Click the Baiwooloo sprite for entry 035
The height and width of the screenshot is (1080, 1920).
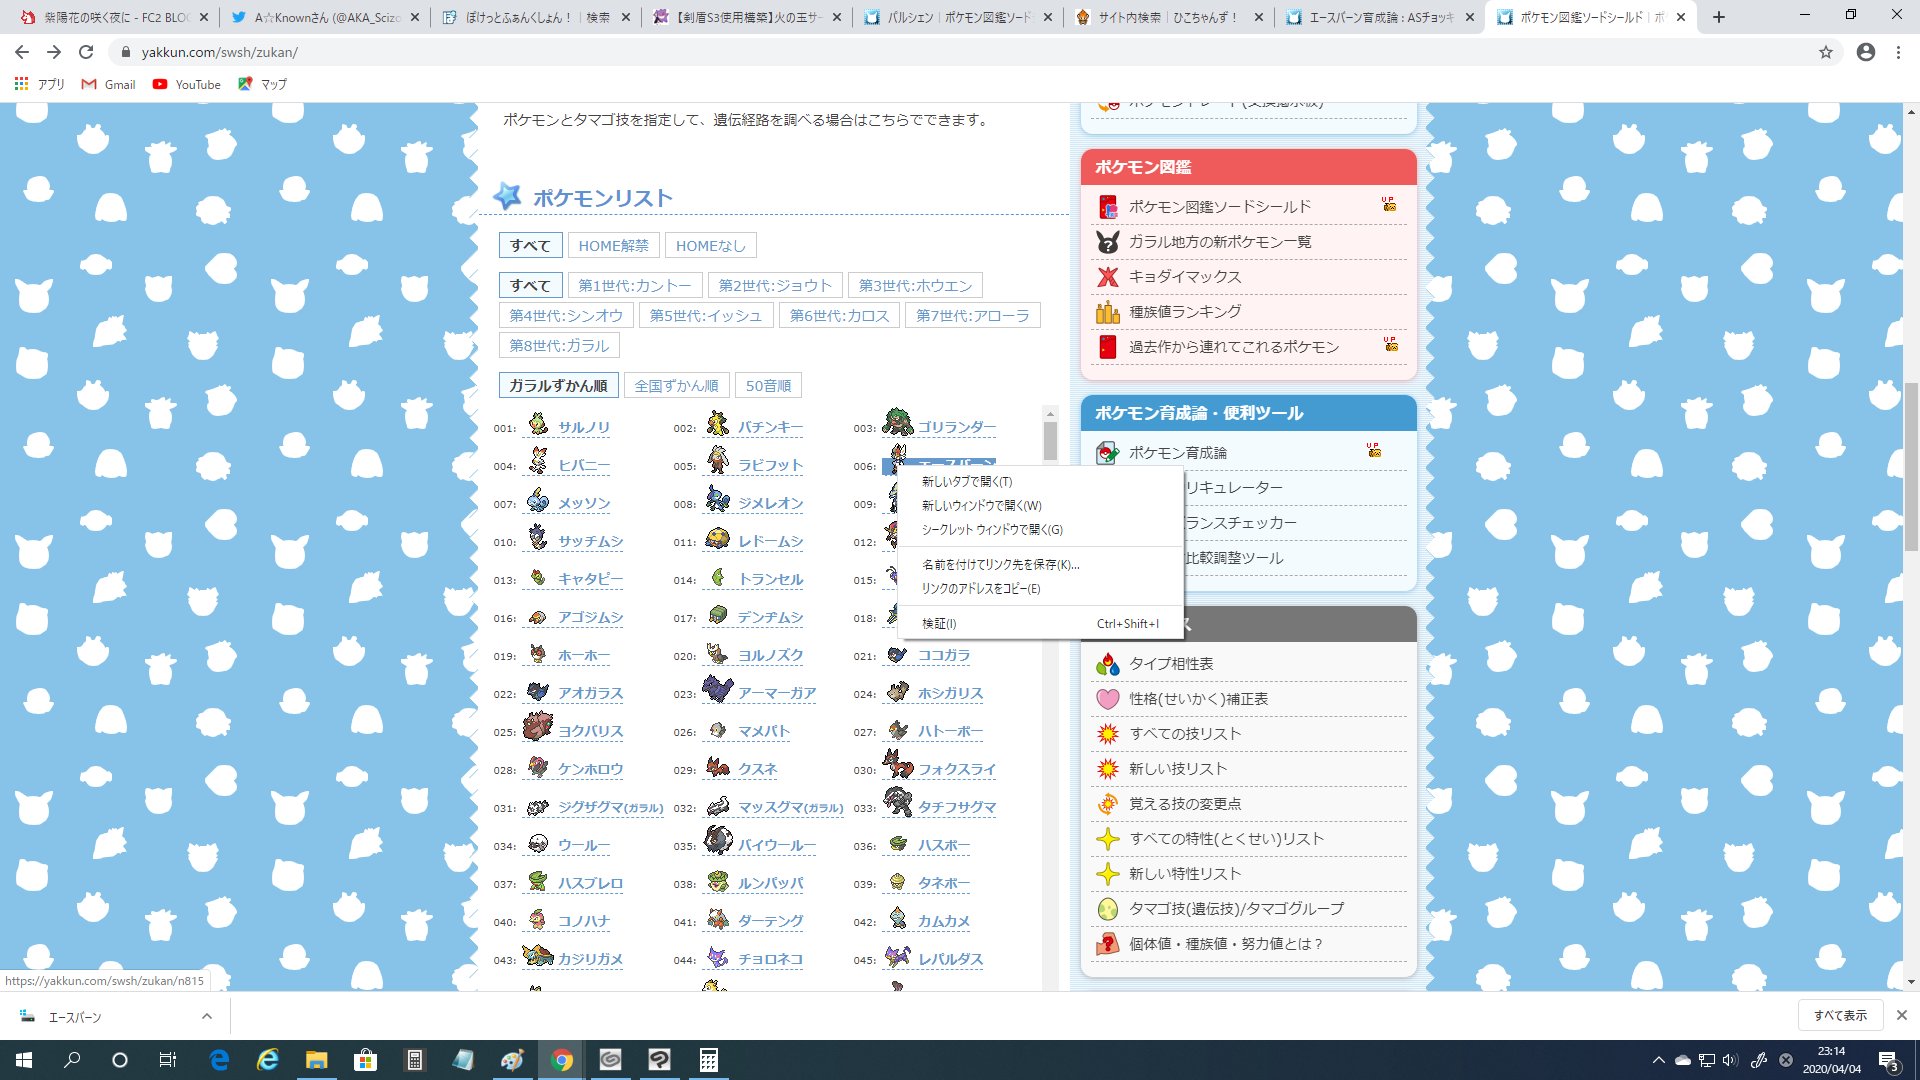(717, 840)
